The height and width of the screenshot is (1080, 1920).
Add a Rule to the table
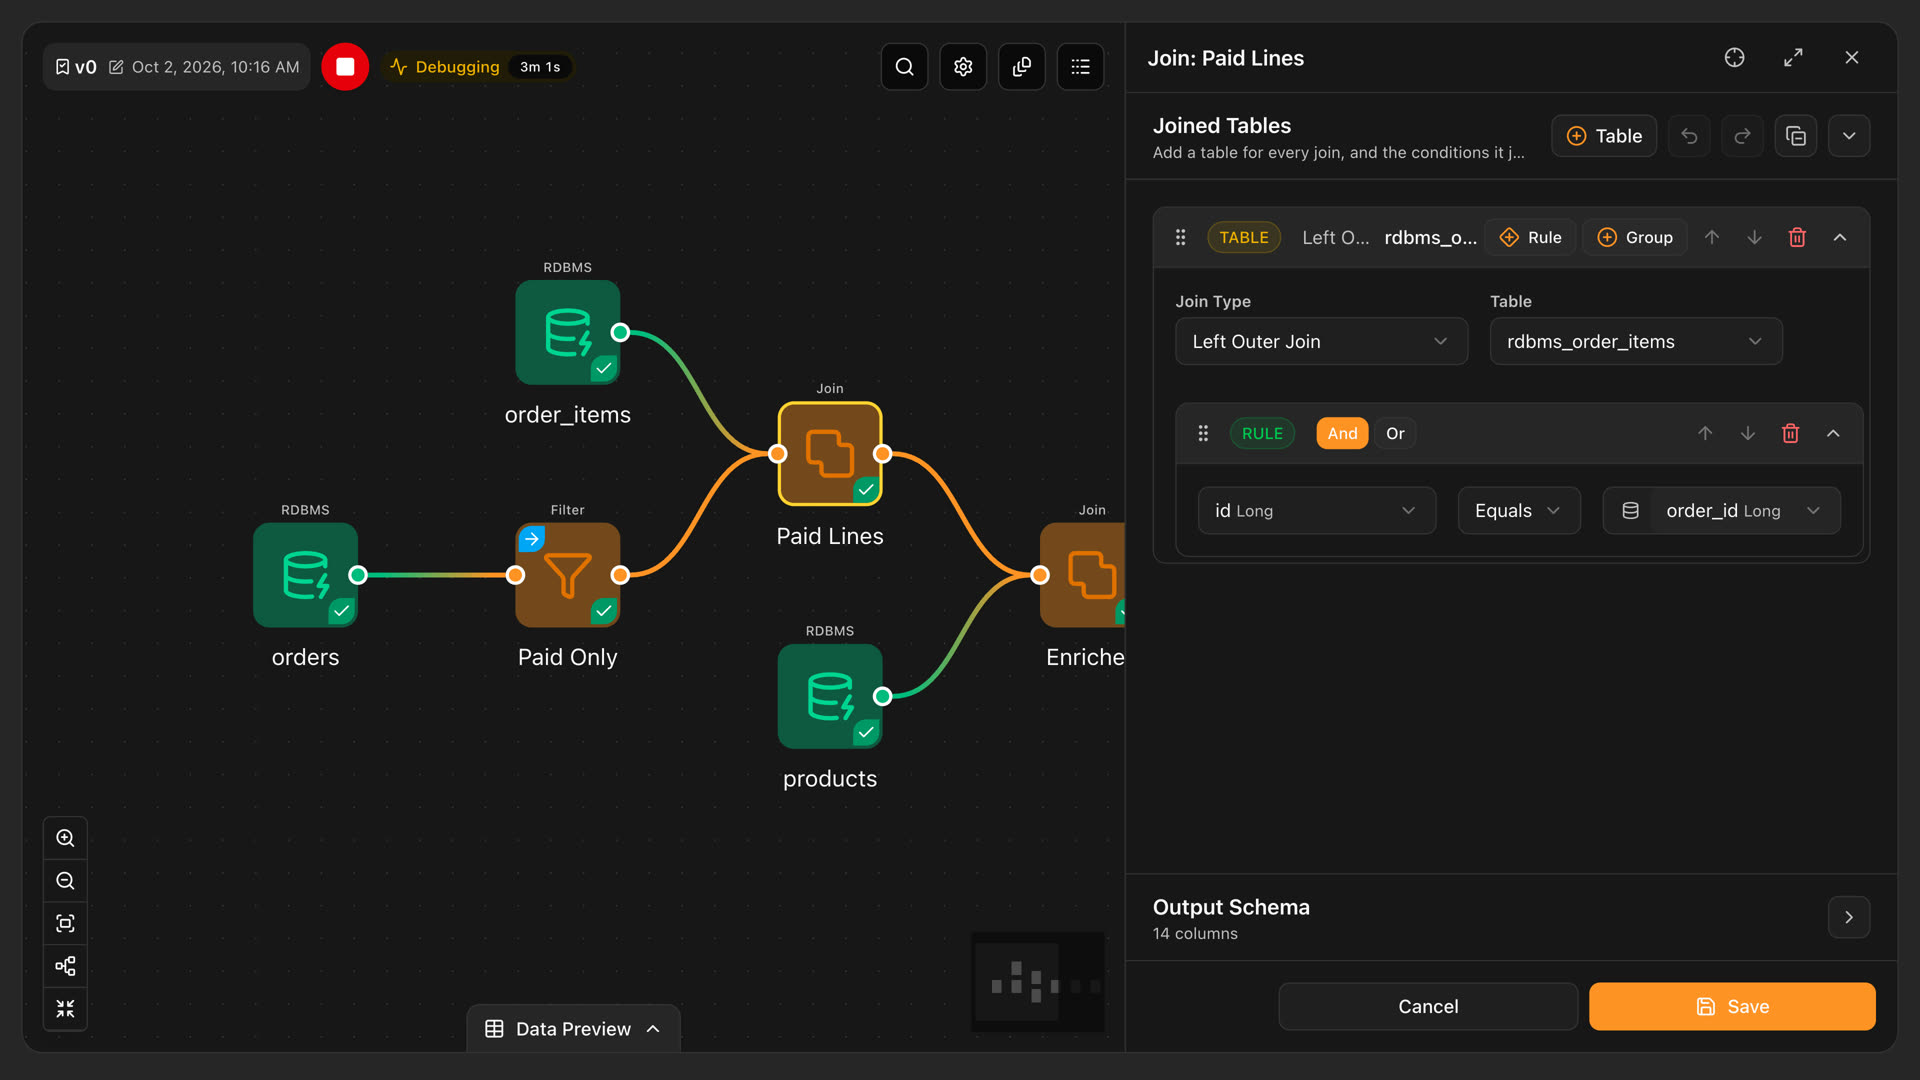pyautogui.click(x=1530, y=238)
